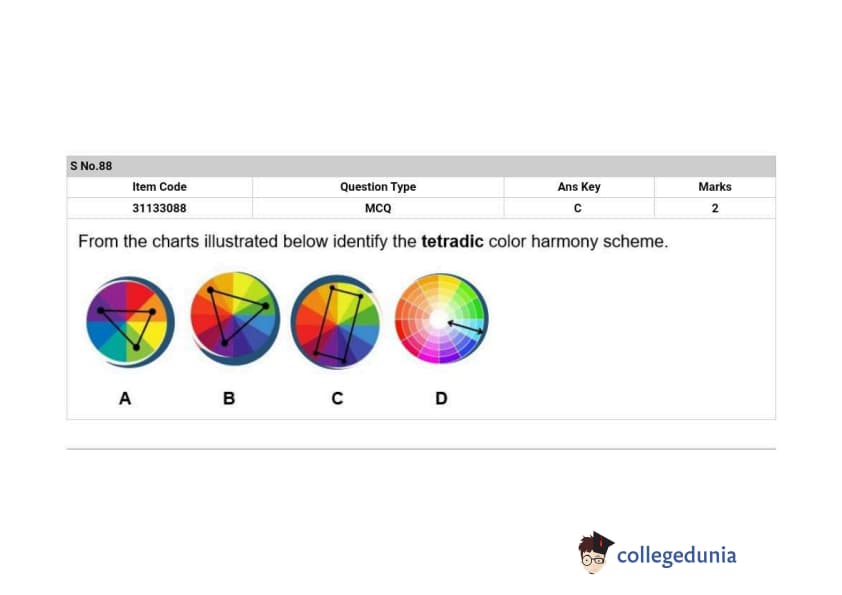Click the MCQ question type cell
This screenshot has height=595, width=842.
click(x=378, y=208)
